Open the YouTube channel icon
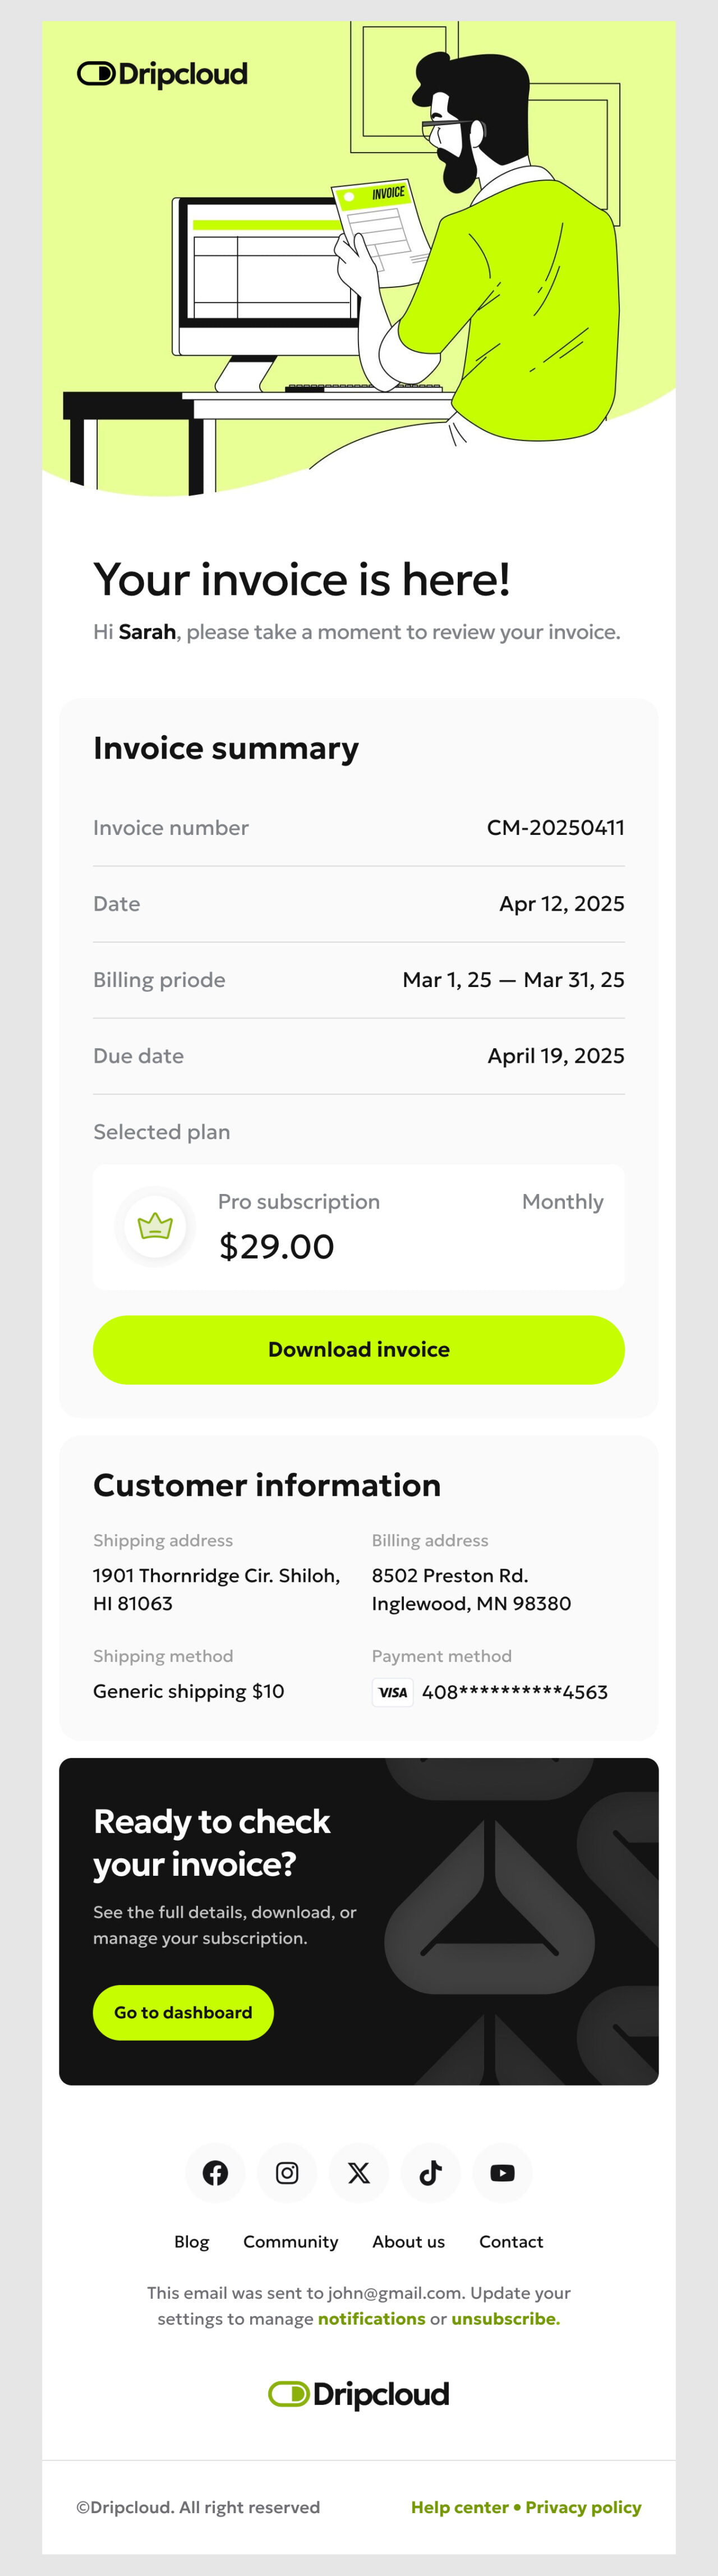The image size is (718, 2576). click(x=502, y=2173)
